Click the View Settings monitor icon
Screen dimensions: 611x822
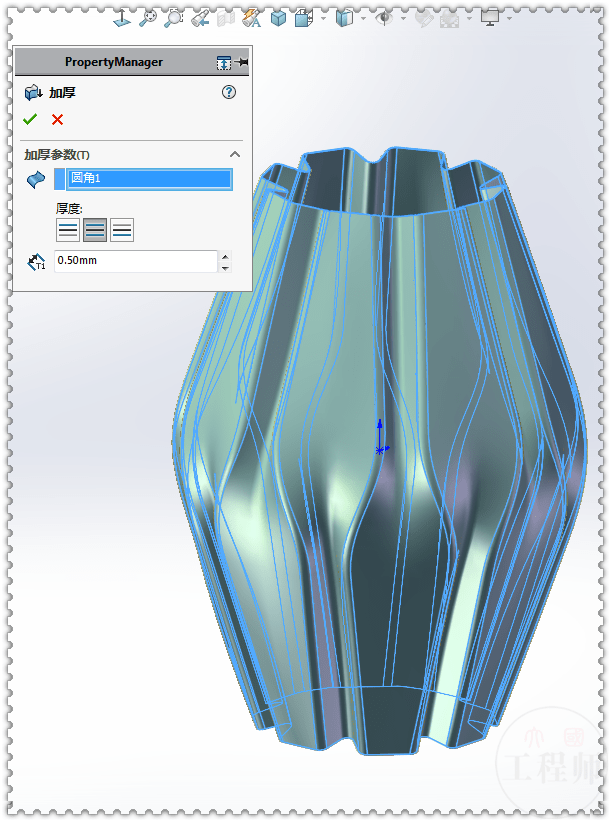pos(490,18)
